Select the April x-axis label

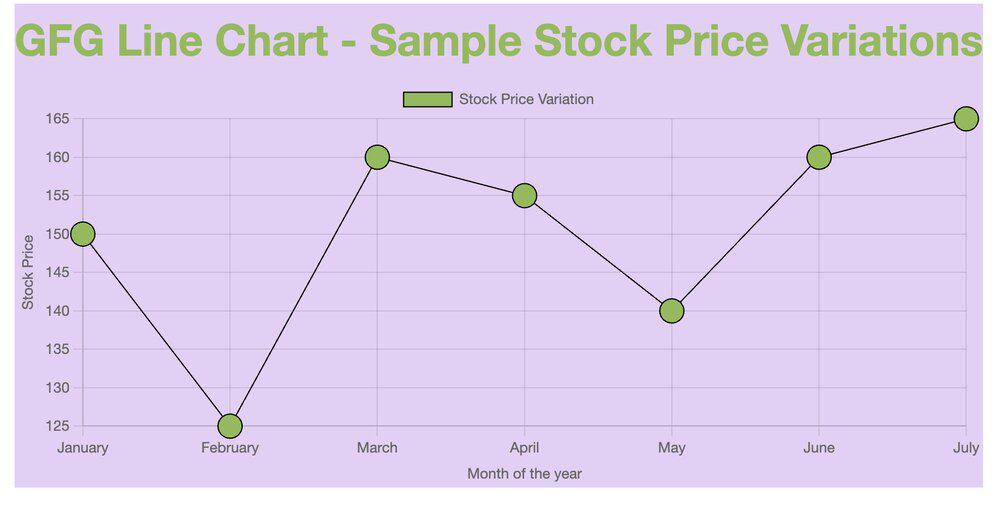coord(525,448)
